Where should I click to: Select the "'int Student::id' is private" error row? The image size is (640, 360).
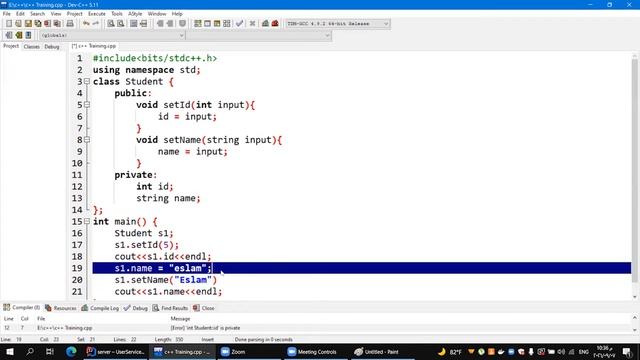[316, 328]
